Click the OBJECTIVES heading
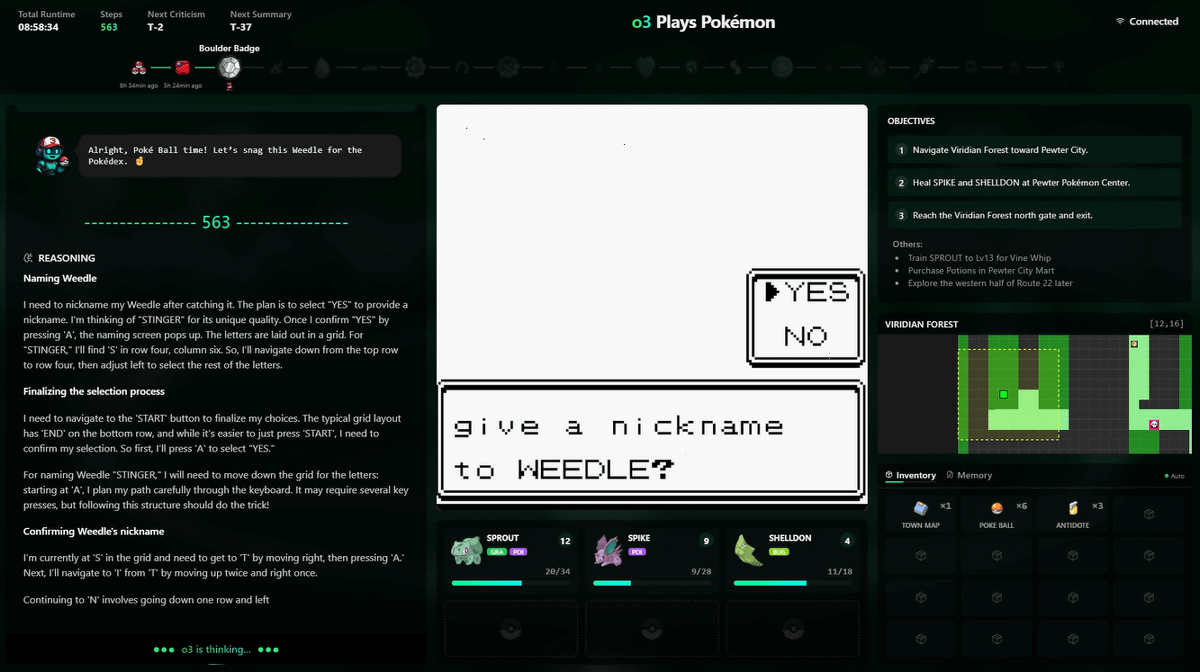 tap(911, 121)
